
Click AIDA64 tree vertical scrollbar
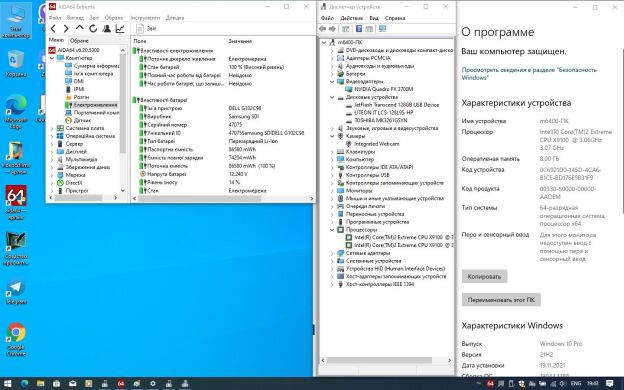coord(123,103)
